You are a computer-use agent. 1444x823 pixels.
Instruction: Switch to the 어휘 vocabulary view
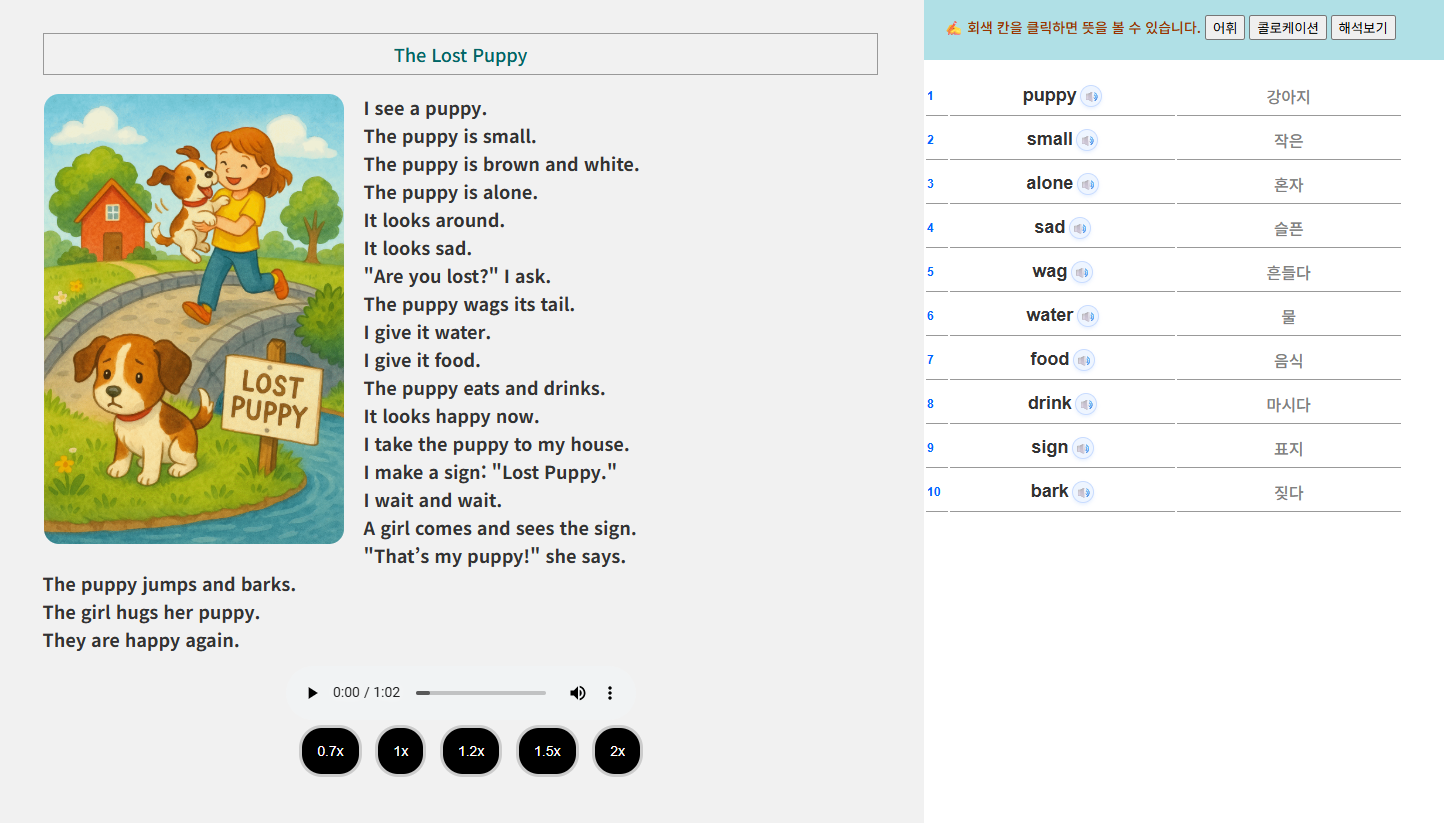(x=1224, y=28)
